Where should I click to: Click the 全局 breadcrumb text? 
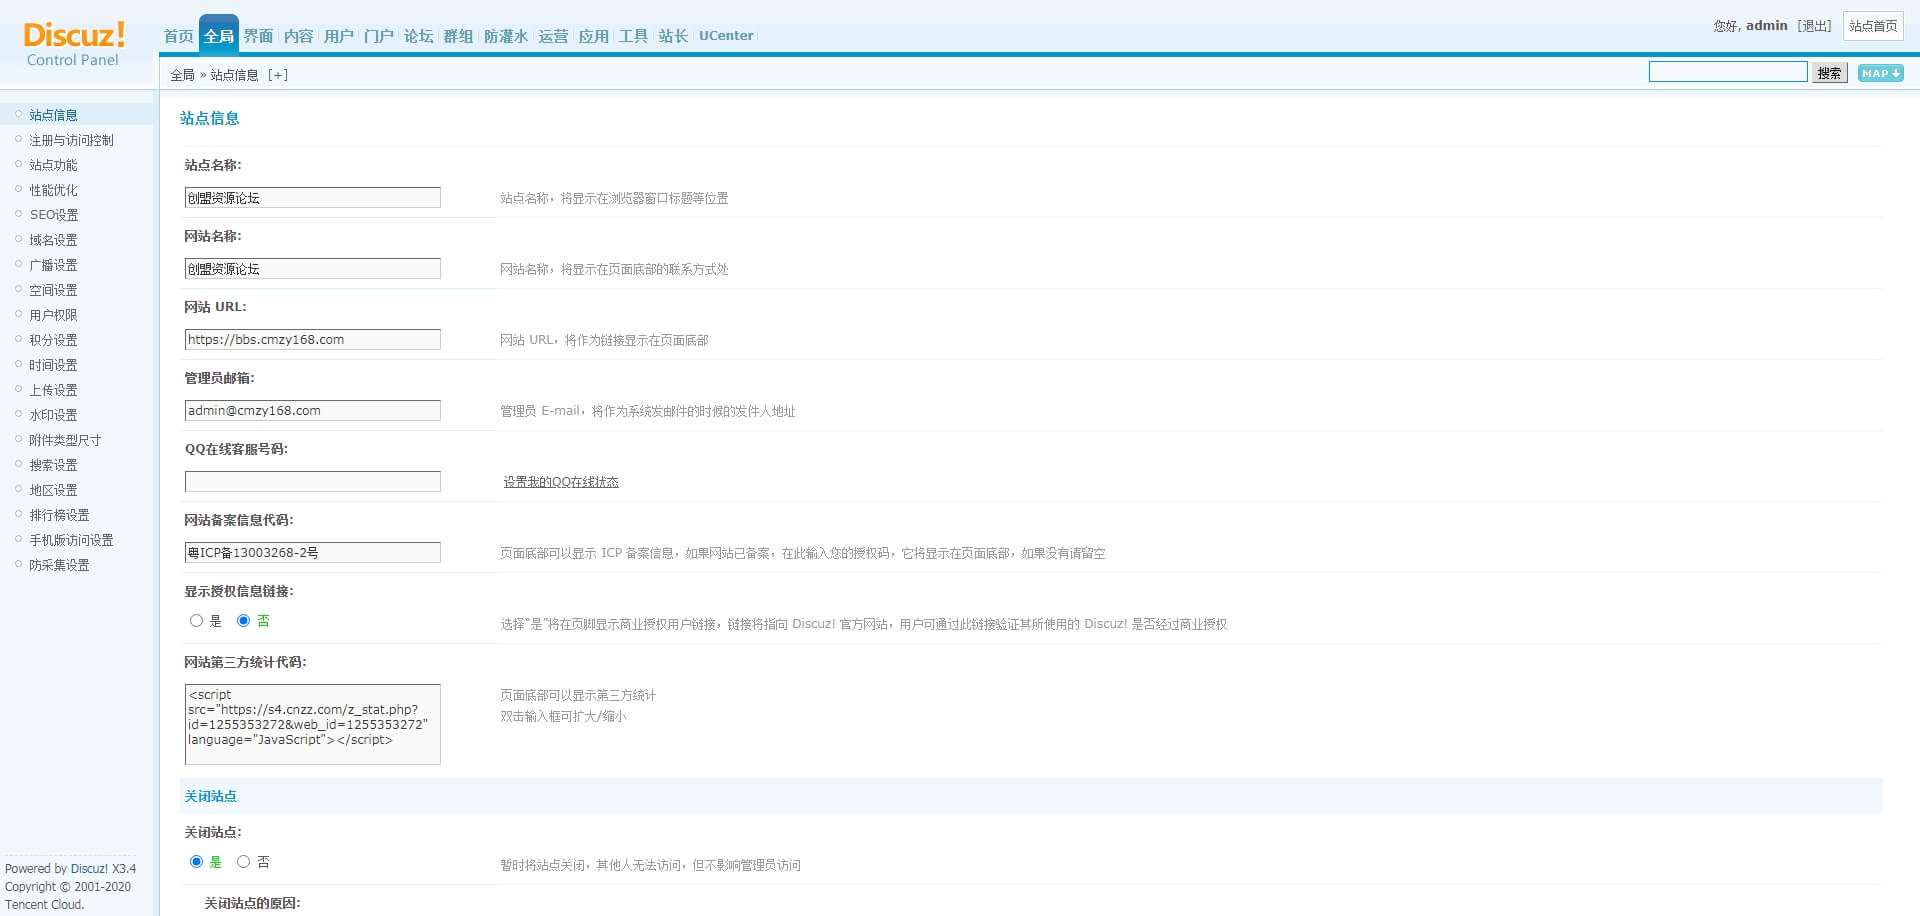coord(182,75)
